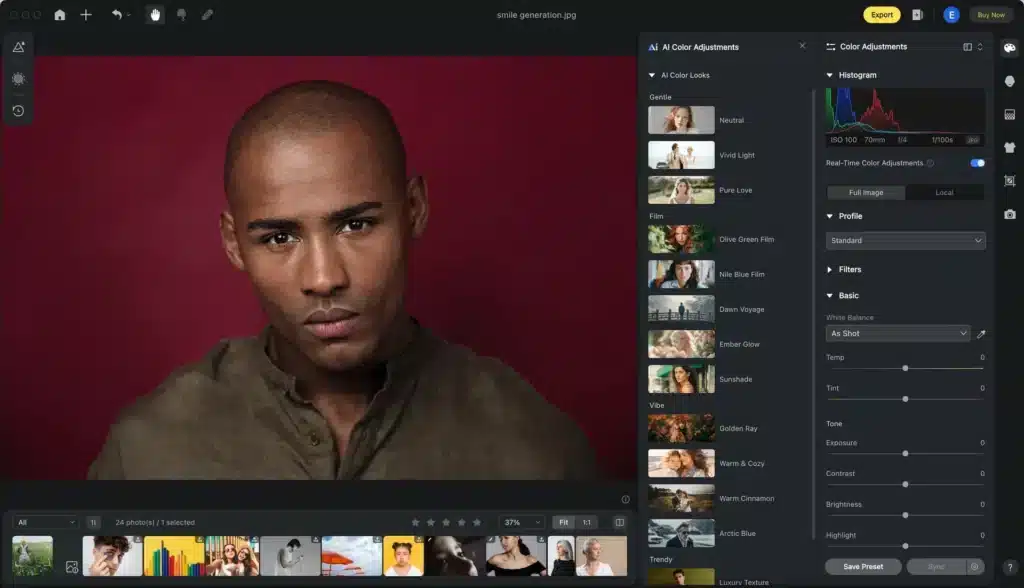
Task: Click the Undo arrow icon
Action: [116, 14]
